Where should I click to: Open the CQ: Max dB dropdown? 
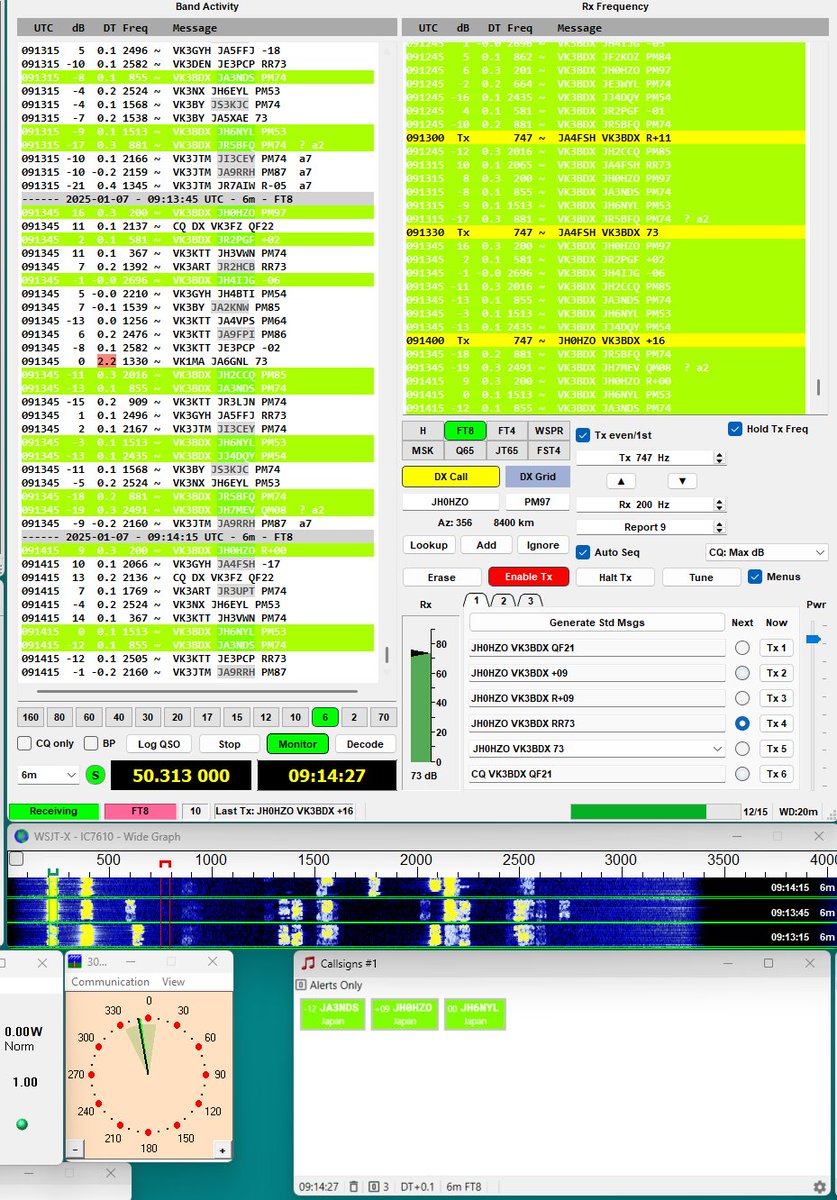[768, 552]
